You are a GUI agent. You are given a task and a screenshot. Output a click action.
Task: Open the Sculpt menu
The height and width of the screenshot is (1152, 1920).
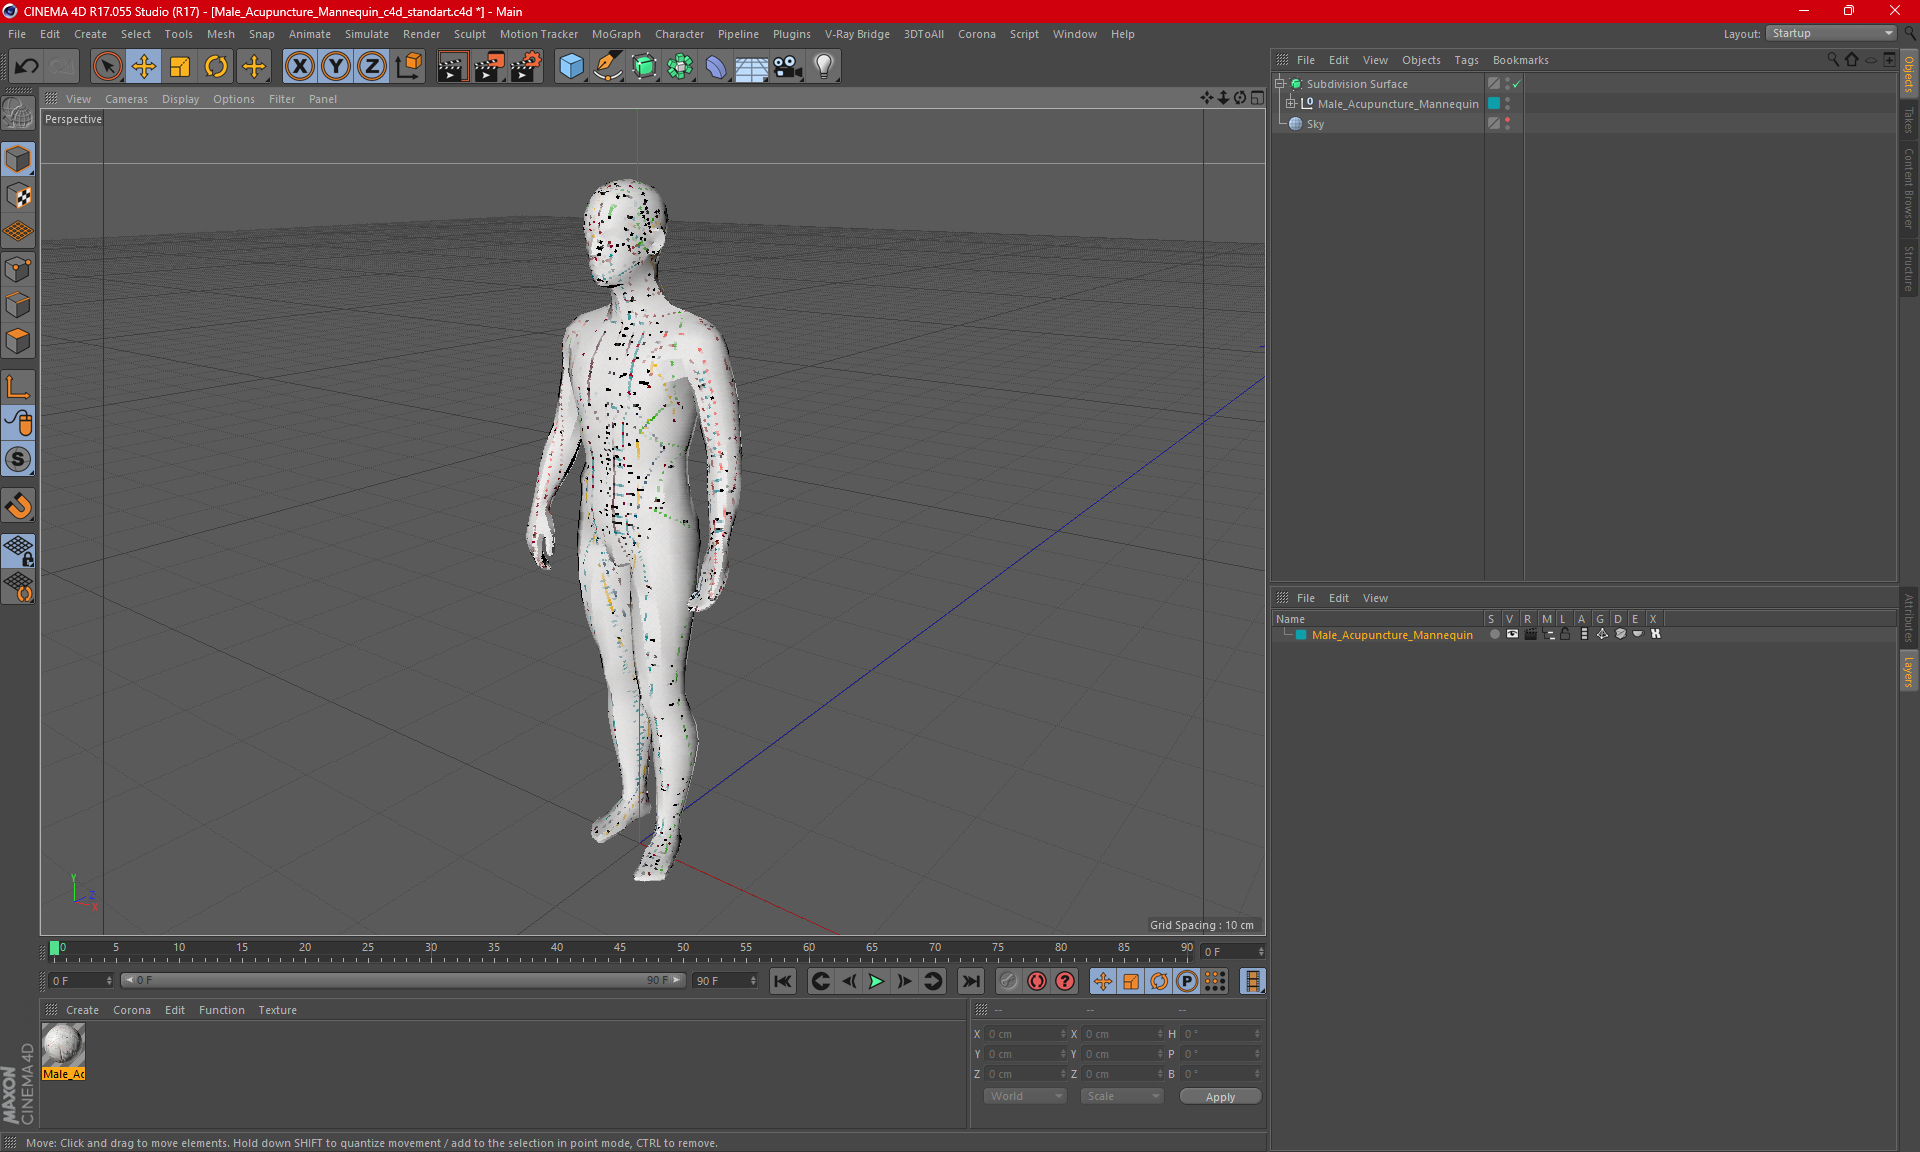(x=469, y=34)
